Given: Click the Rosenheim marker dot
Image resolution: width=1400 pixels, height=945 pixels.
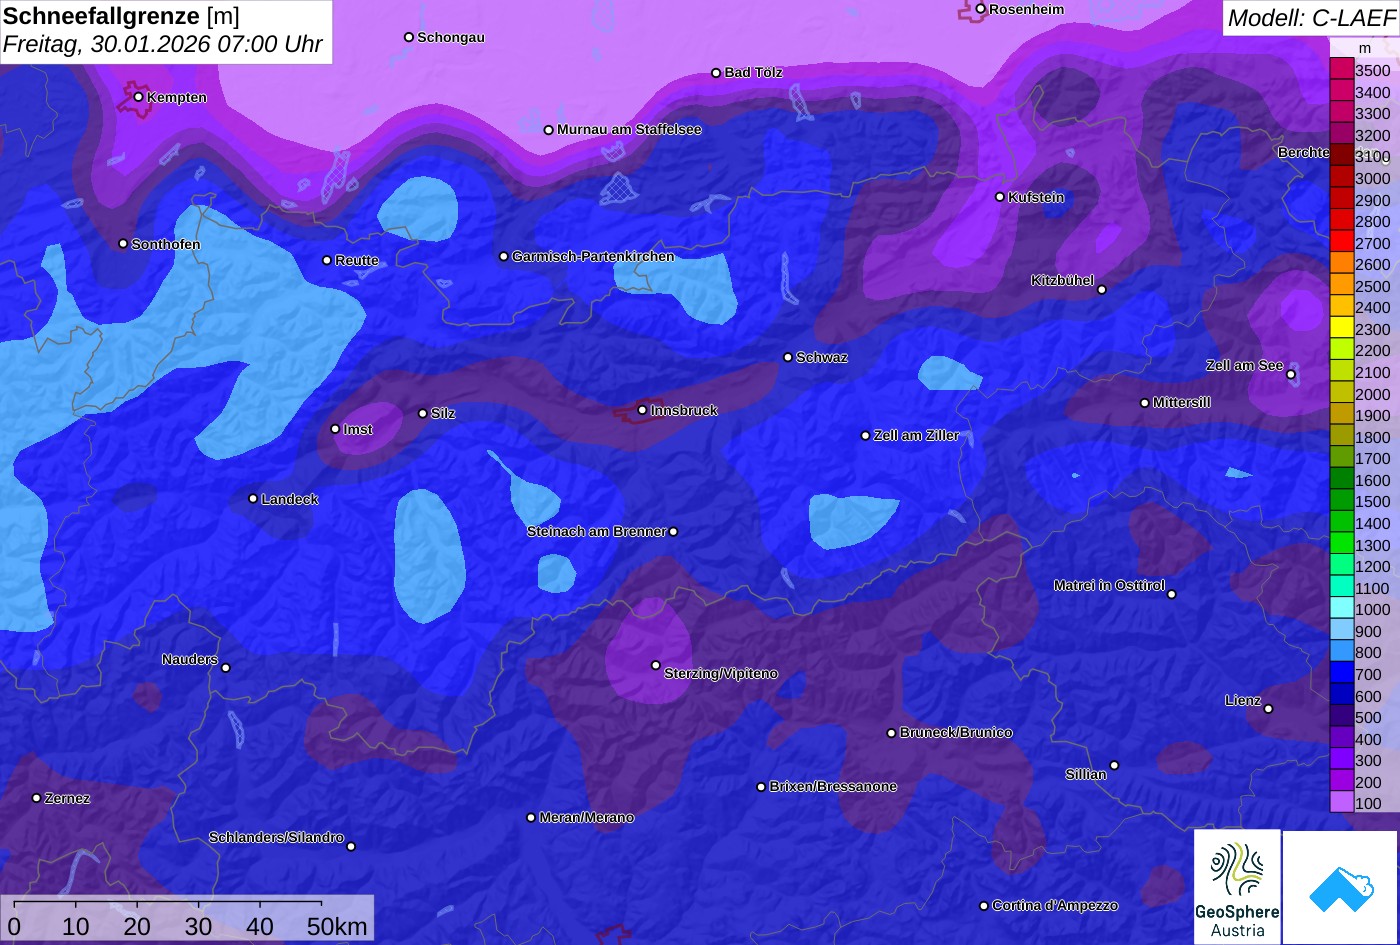Looking at the screenshot, I should pyautogui.click(x=981, y=9).
